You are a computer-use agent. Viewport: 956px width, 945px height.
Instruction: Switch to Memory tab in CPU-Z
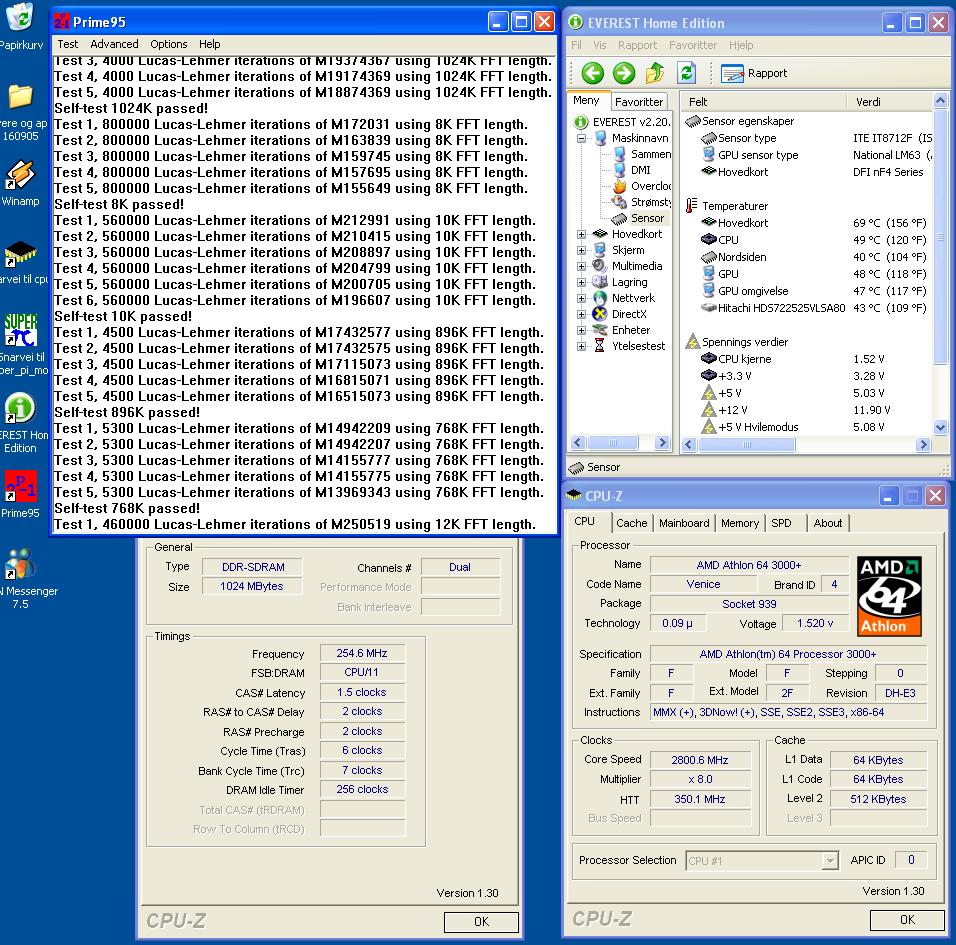pyautogui.click(x=740, y=523)
